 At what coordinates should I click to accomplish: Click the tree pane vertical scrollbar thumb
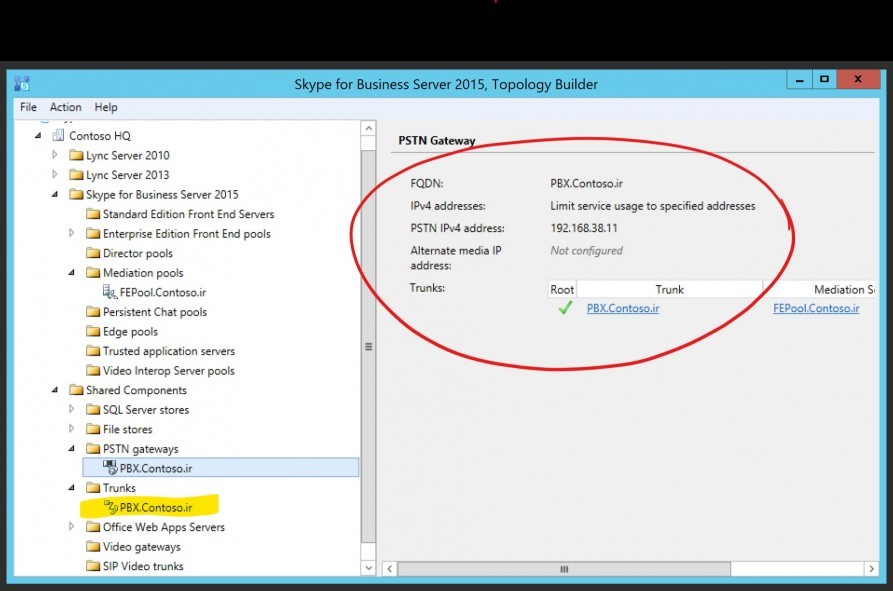pyautogui.click(x=368, y=347)
